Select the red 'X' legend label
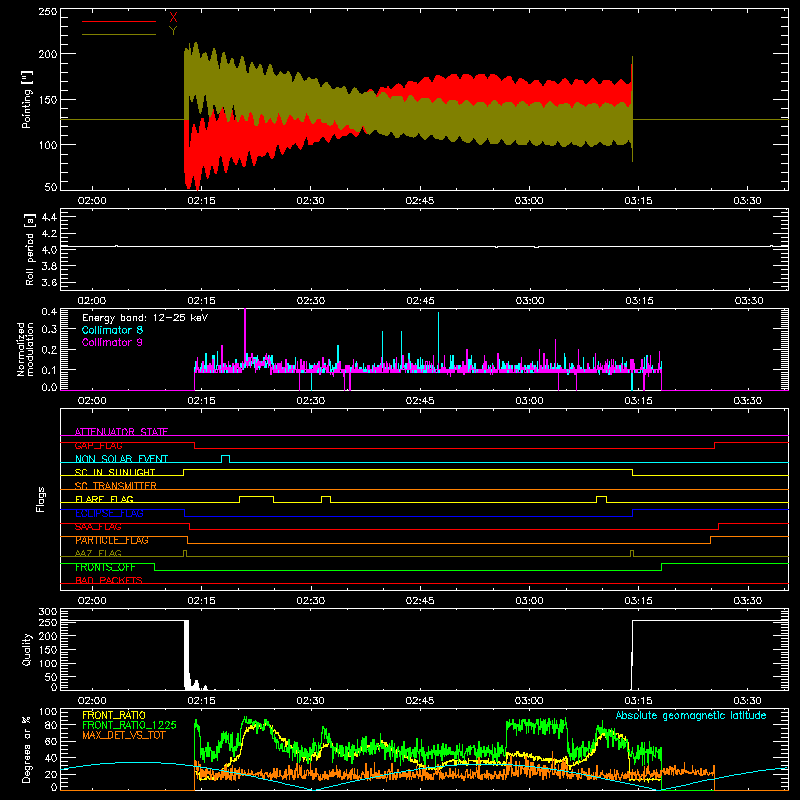 click(x=173, y=17)
